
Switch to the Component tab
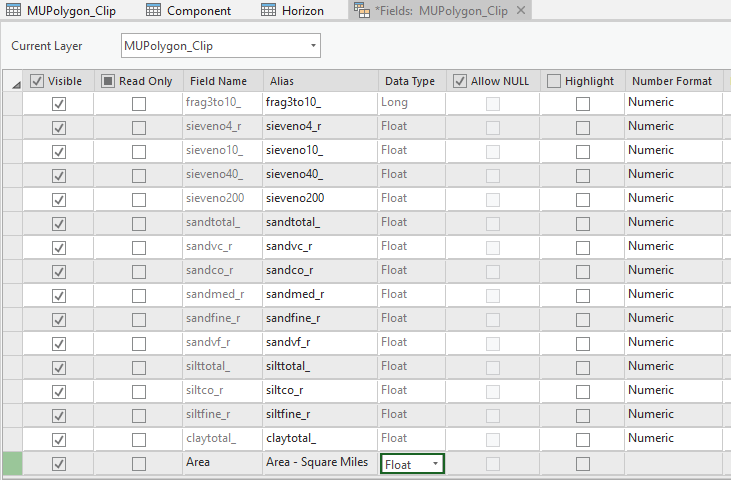pos(198,10)
